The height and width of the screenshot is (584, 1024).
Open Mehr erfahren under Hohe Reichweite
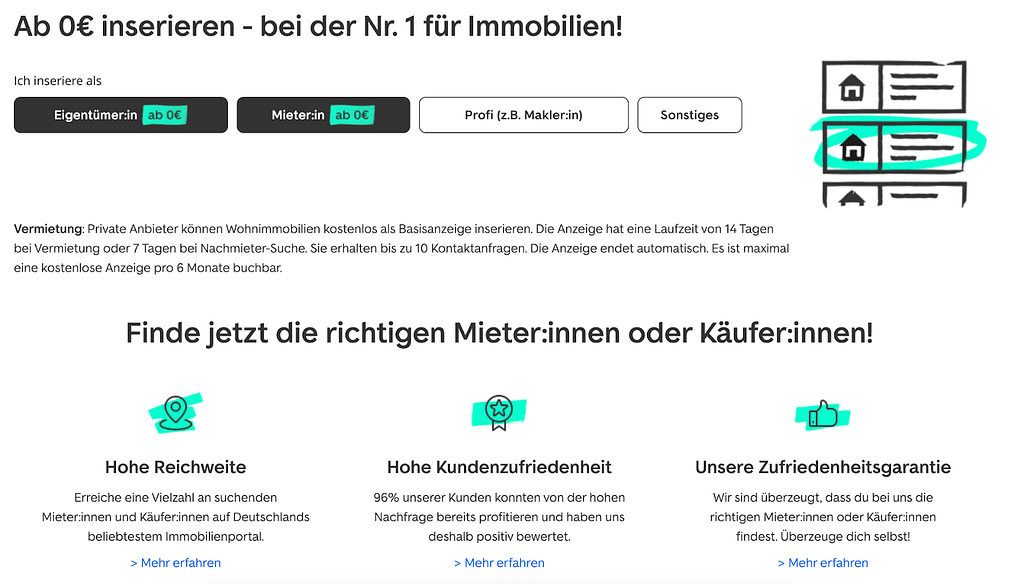click(176, 562)
